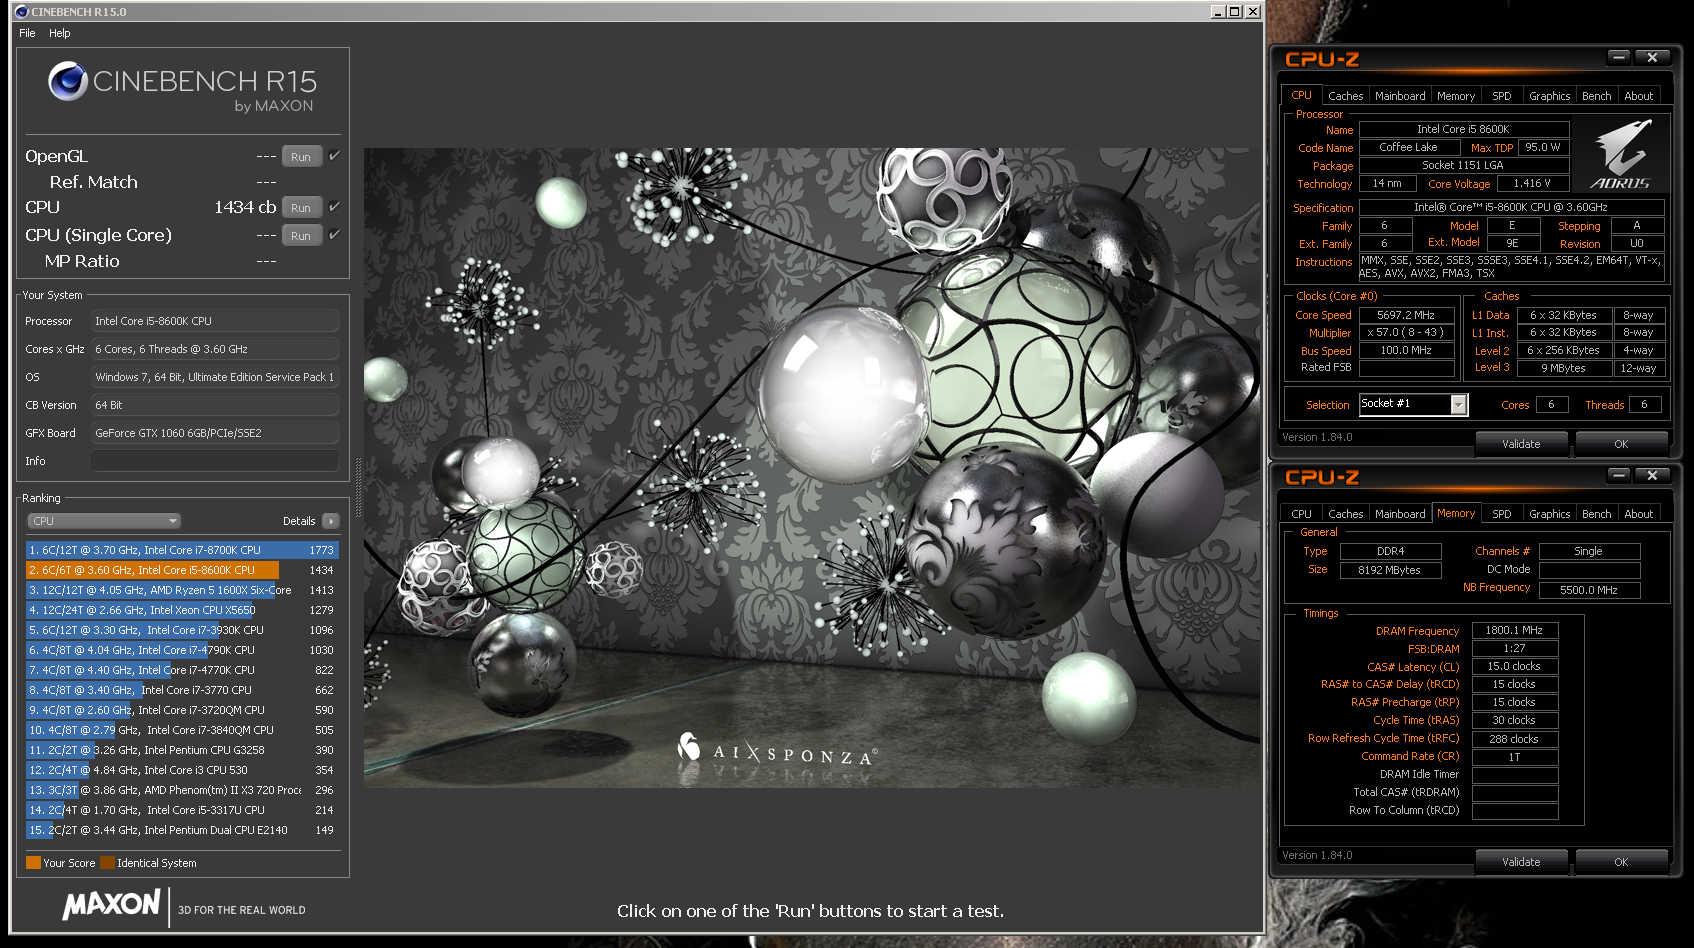The width and height of the screenshot is (1694, 948).
Task: Minimize the upper CPU-Z window
Action: 1620,57
